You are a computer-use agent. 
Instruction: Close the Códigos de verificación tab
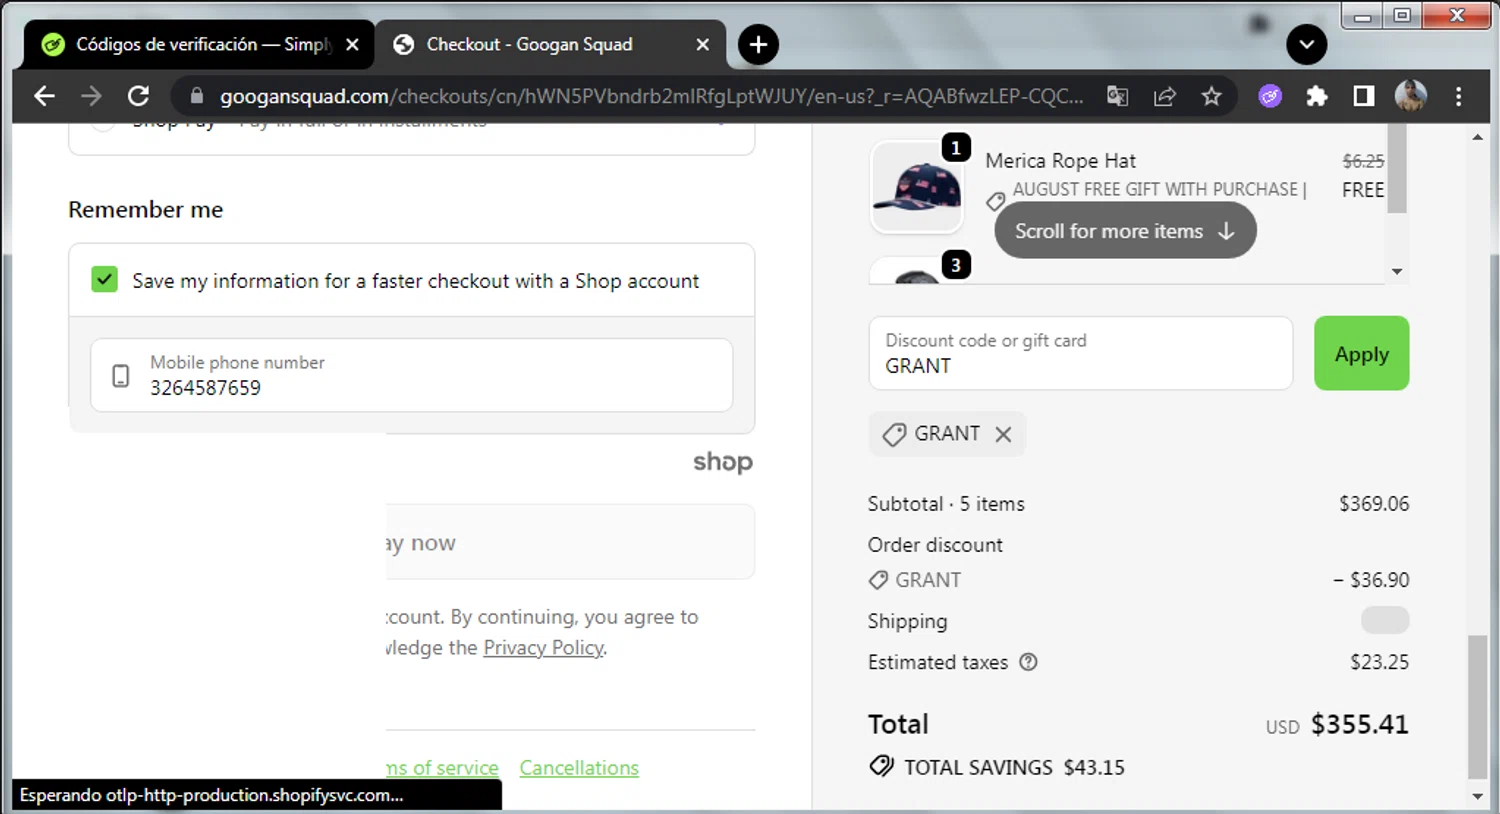pyautogui.click(x=352, y=44)
